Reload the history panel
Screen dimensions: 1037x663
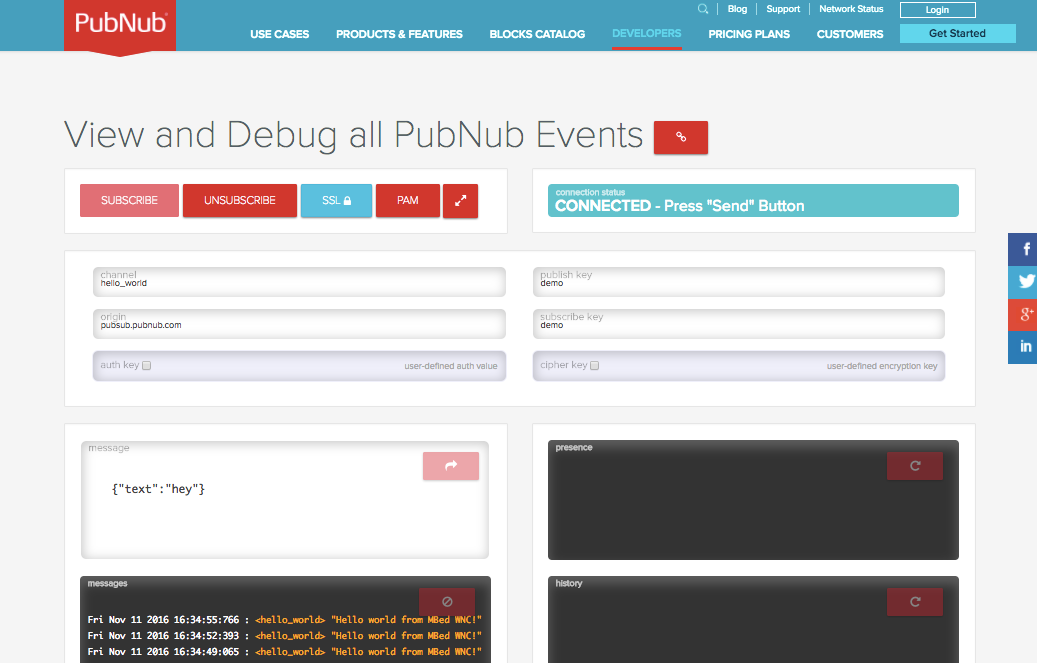[x=914, y=602]
